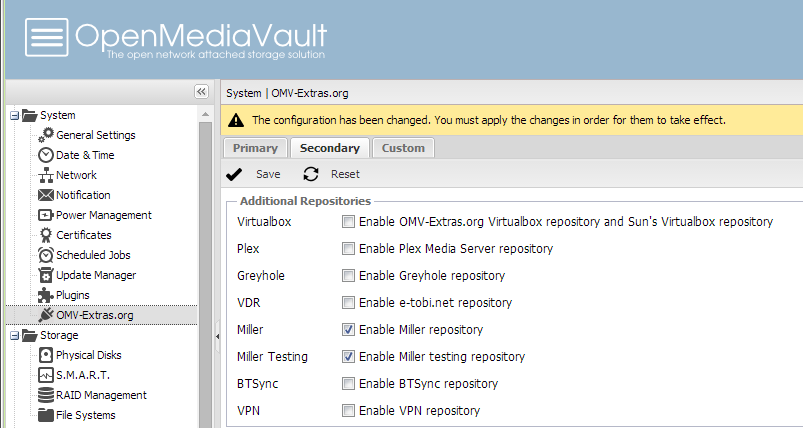Click the sidebar vertical scrollbar track
803x428 pixels.
[205, 275]
